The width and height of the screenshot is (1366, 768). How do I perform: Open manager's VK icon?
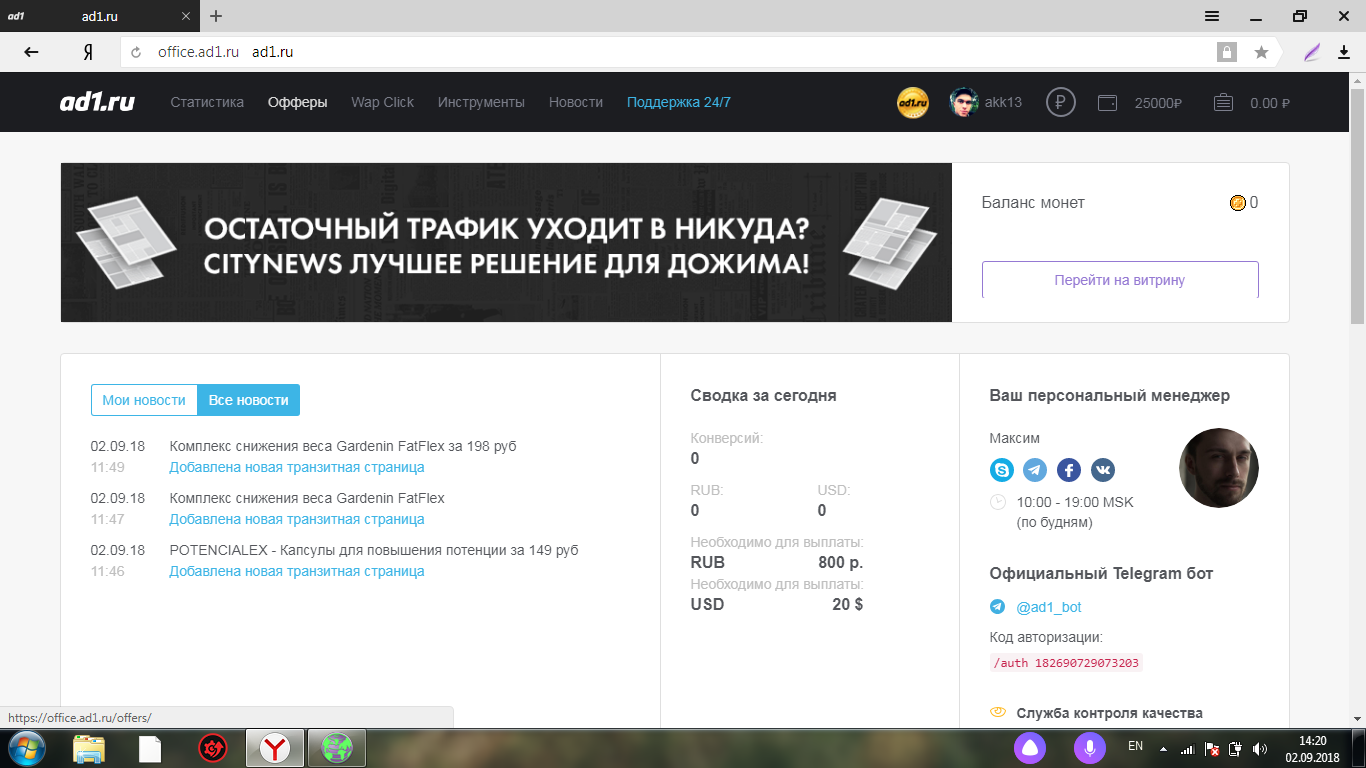point(1103,470)
